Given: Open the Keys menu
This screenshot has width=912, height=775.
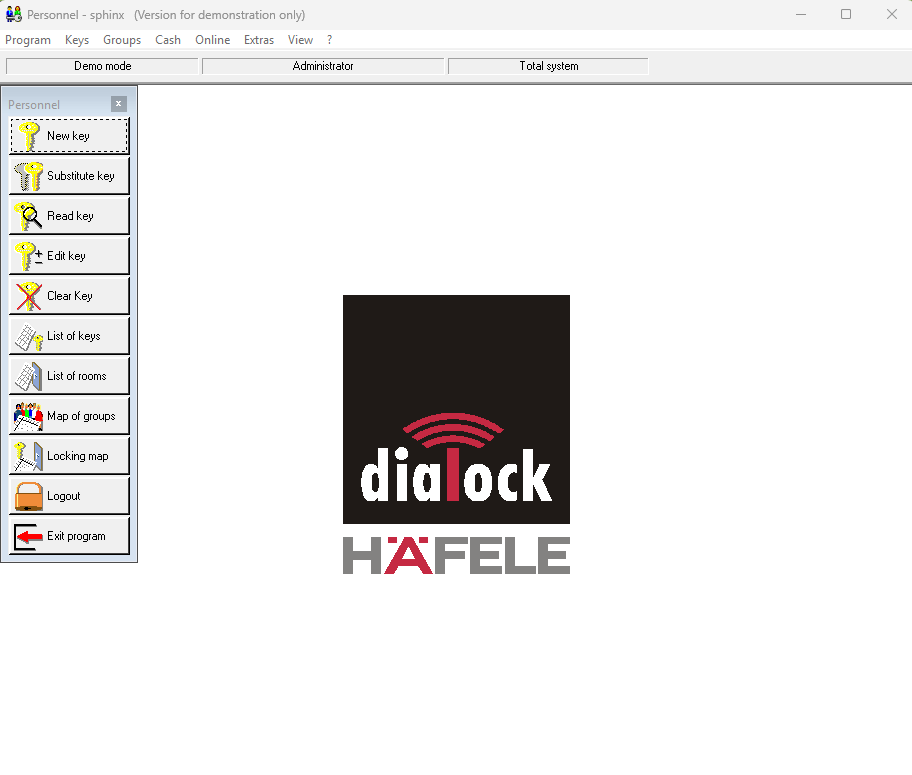Looking at the screenshot, I should (77, 40).
